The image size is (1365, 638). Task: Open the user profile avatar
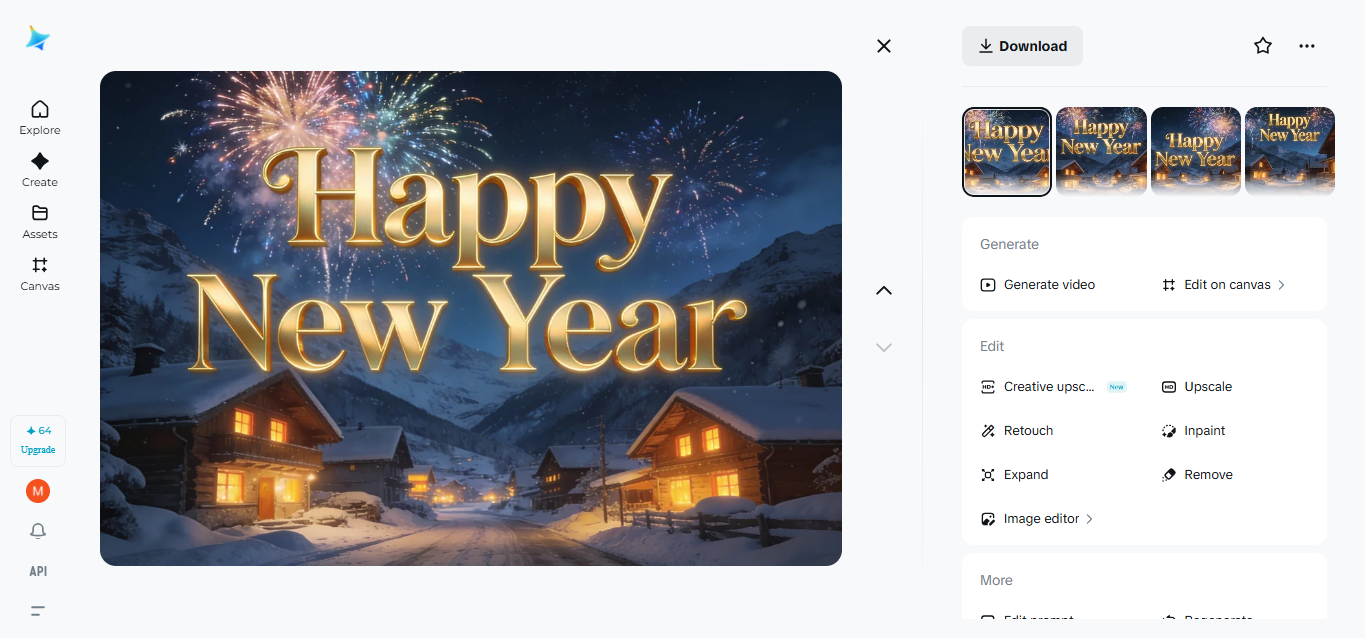[x=38, y=491]
